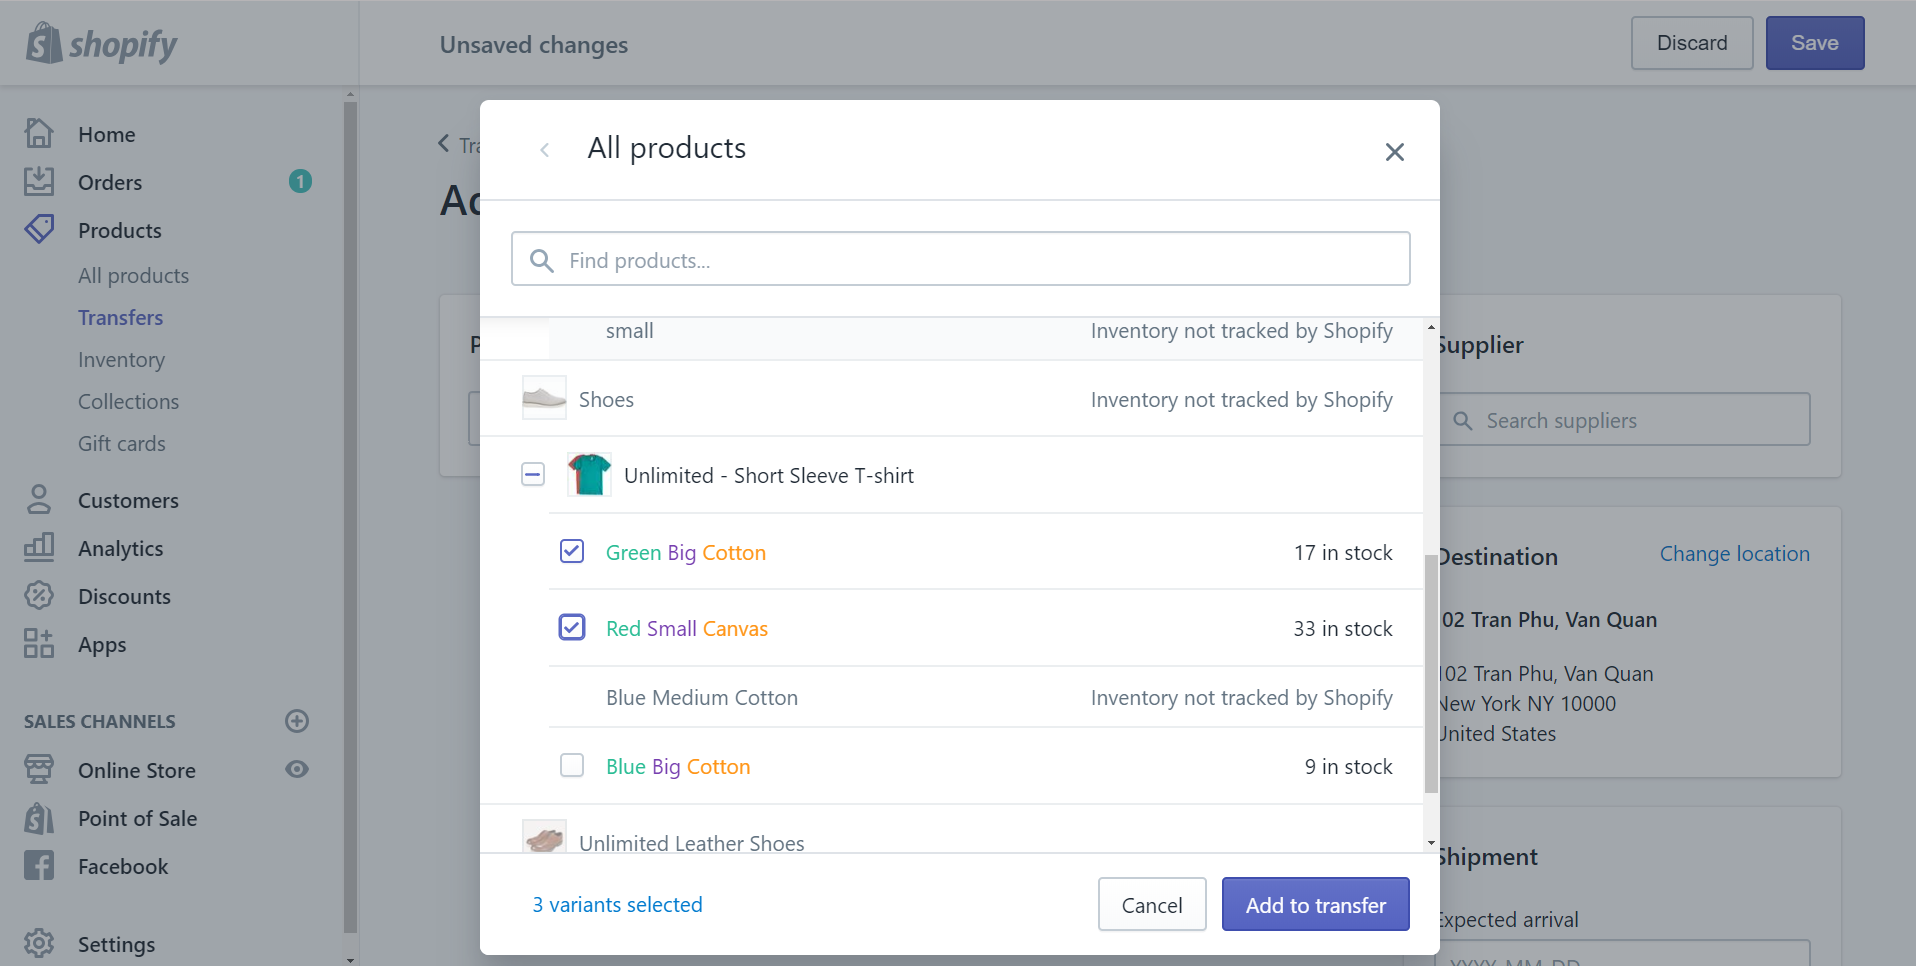Click the Sales Channels heading
The width and height of the screenshot is (1916, 966).
[x=99, y=721]
